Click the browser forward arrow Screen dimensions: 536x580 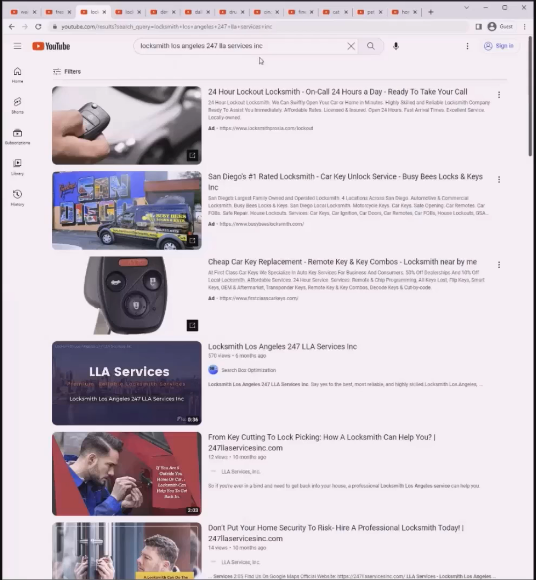coord(25,27)
